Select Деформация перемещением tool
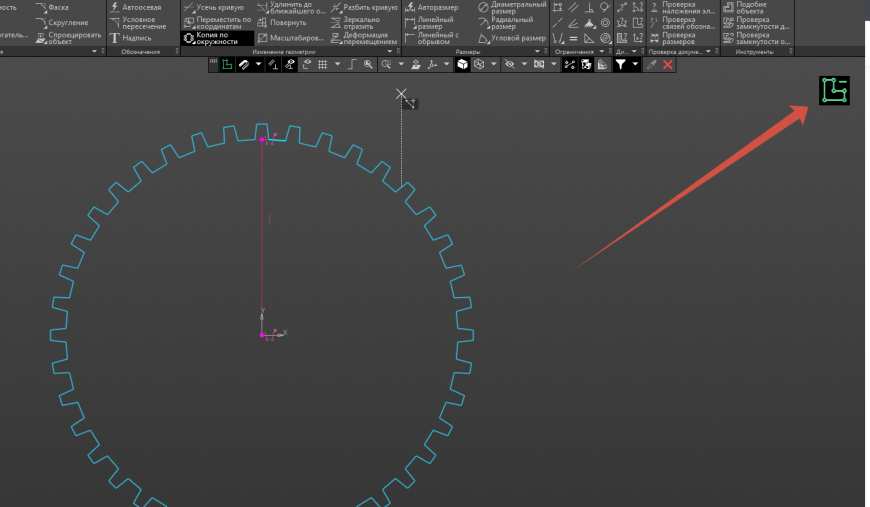Viewport: 870px width, 507px height. pos(364,38)
